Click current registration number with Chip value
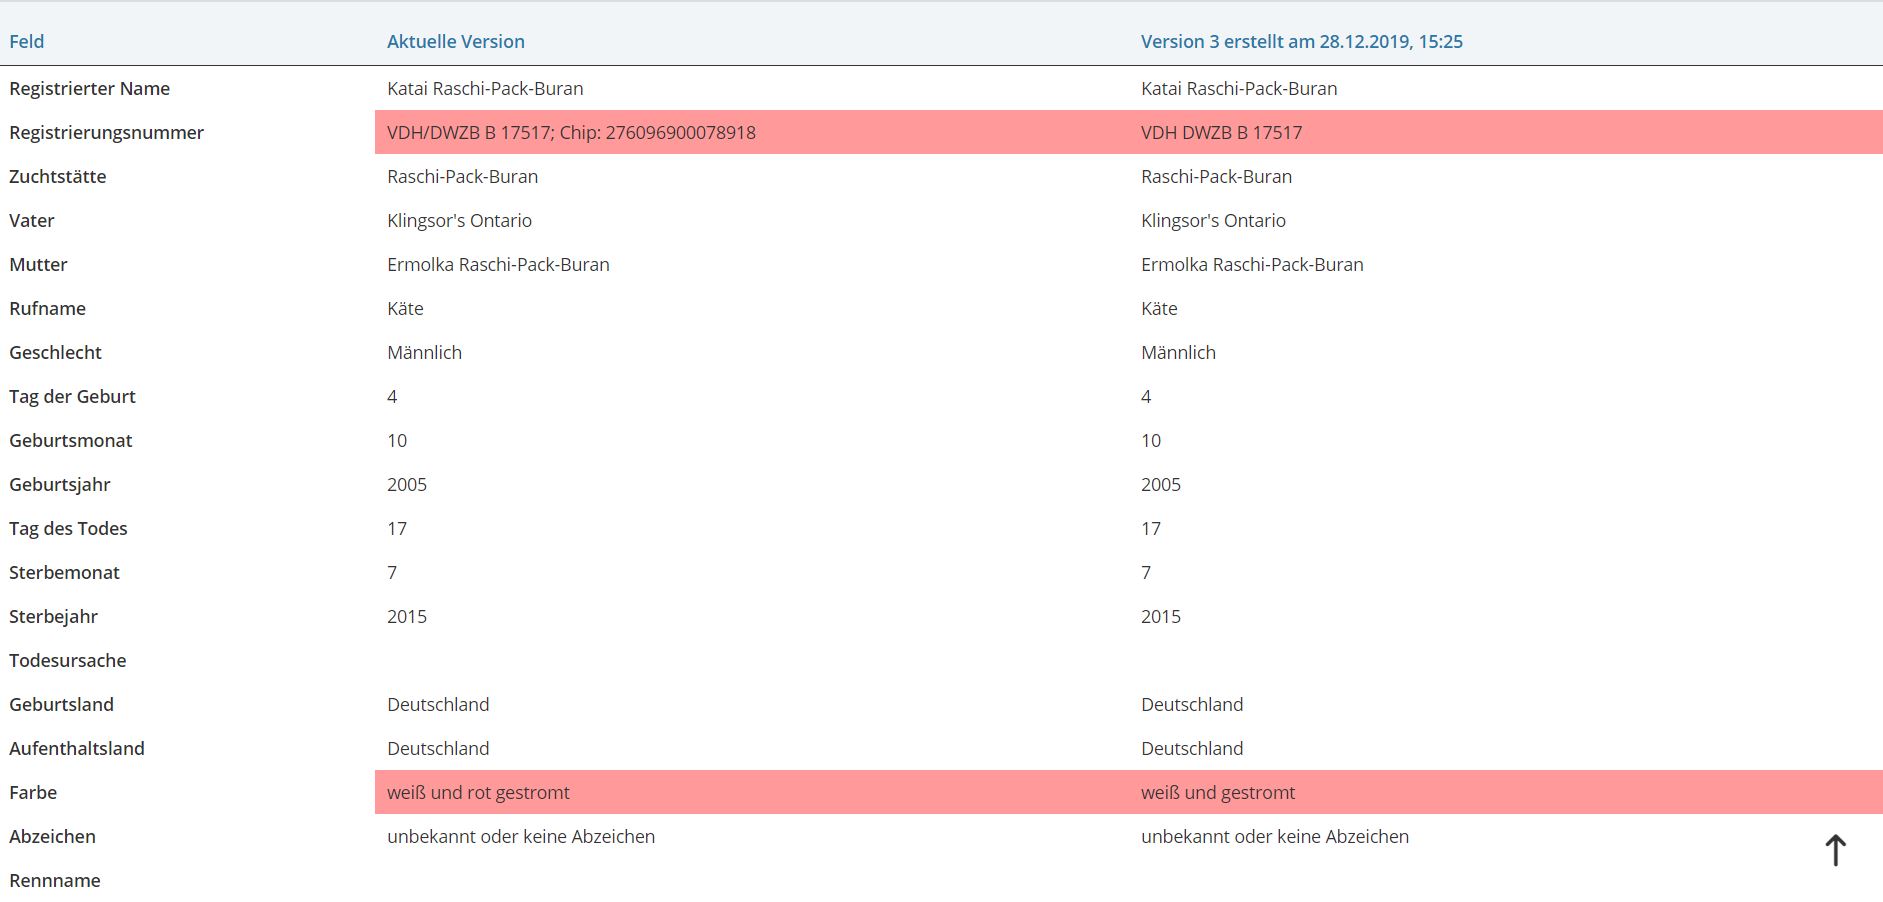The width and height of the screenshot is (1883, 902). (571, 132)
